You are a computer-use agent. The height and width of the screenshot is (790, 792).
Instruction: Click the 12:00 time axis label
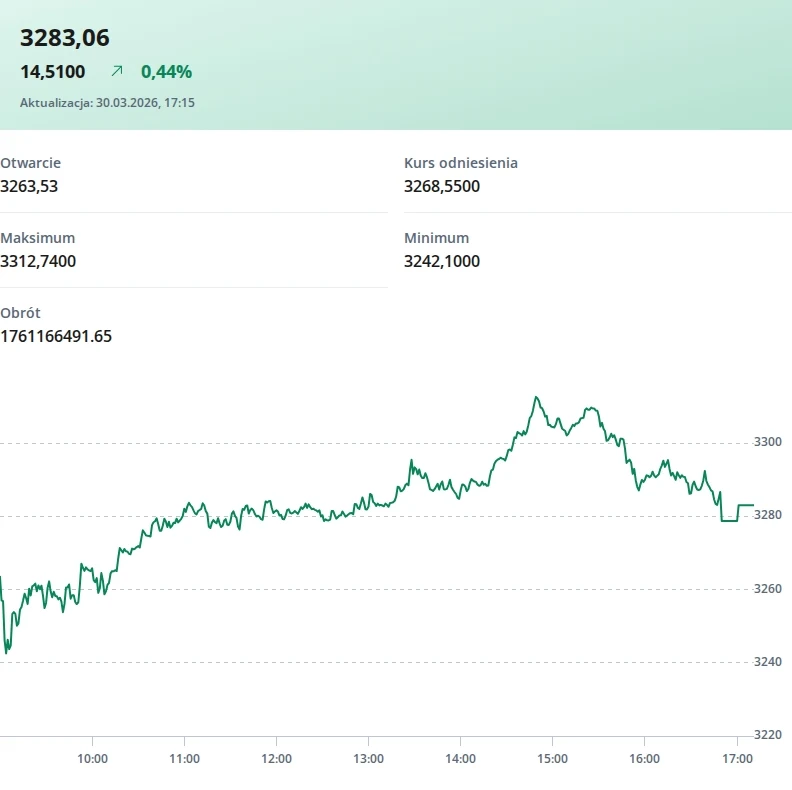pos(276,758)
